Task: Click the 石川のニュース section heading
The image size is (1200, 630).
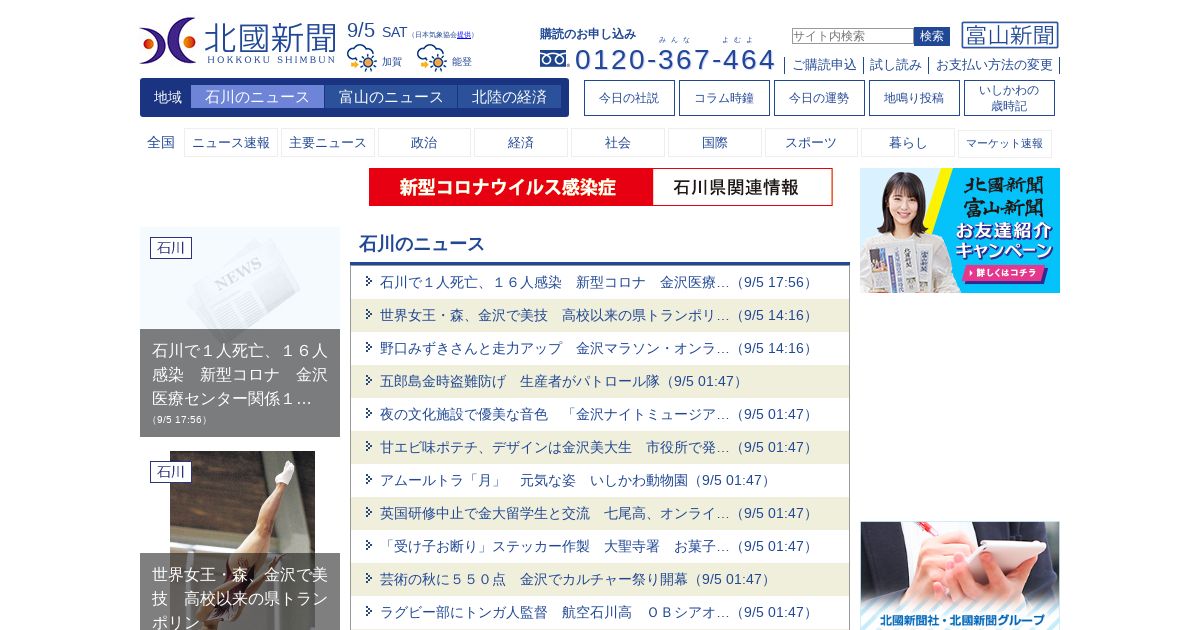Action: click(x=422, y=244)
